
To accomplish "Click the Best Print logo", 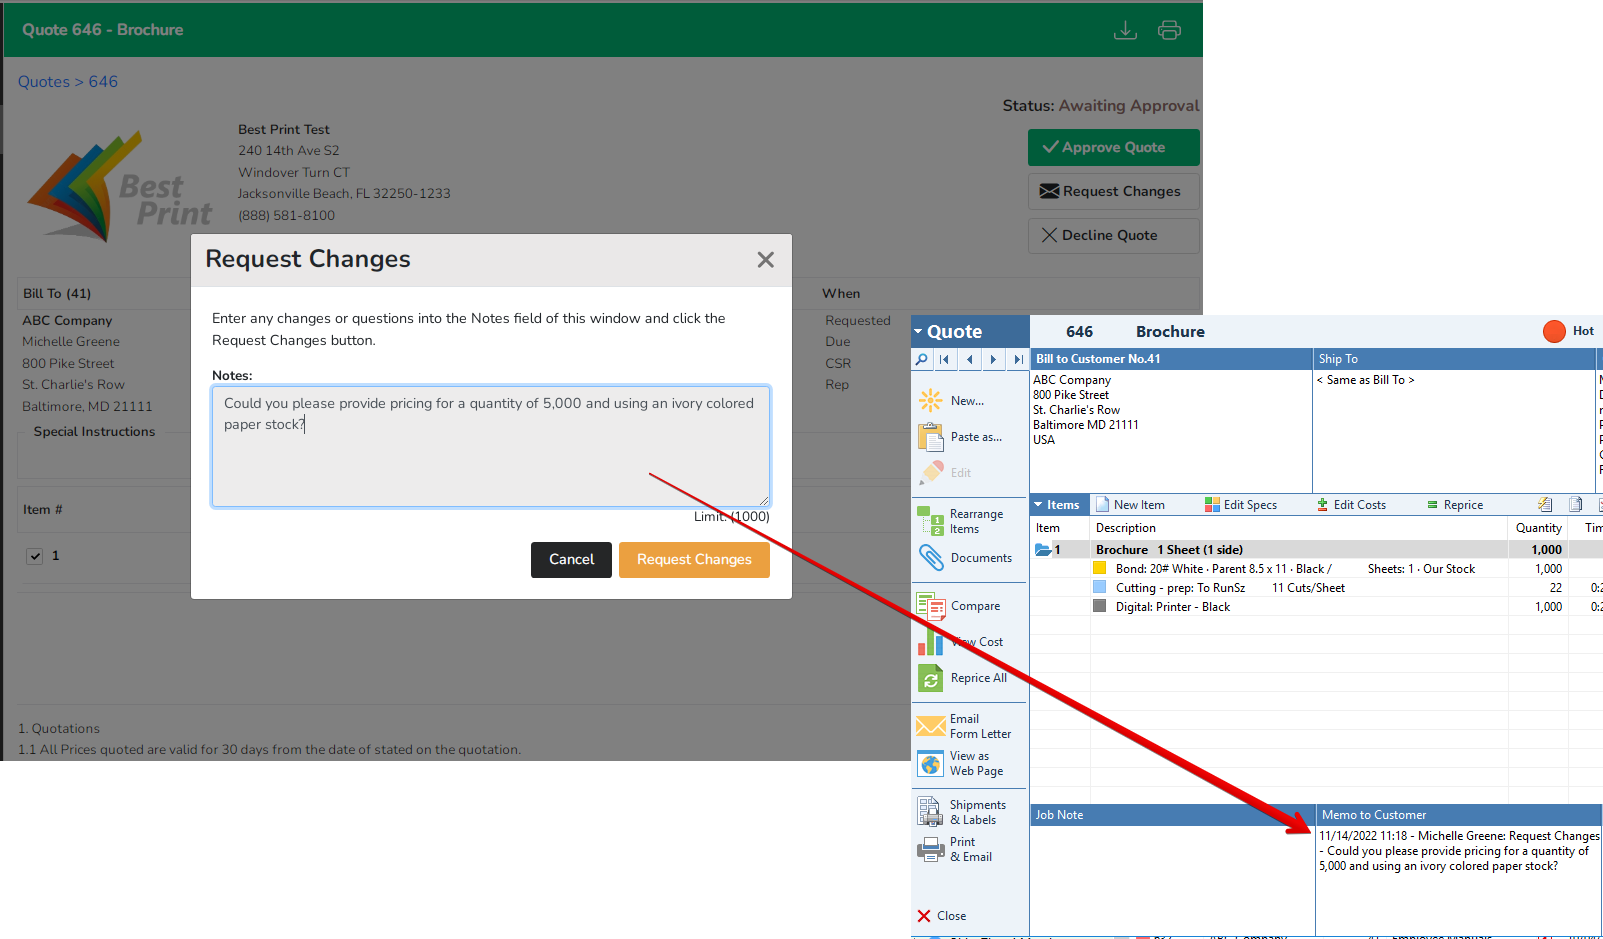I will click(x=119, y=188).
